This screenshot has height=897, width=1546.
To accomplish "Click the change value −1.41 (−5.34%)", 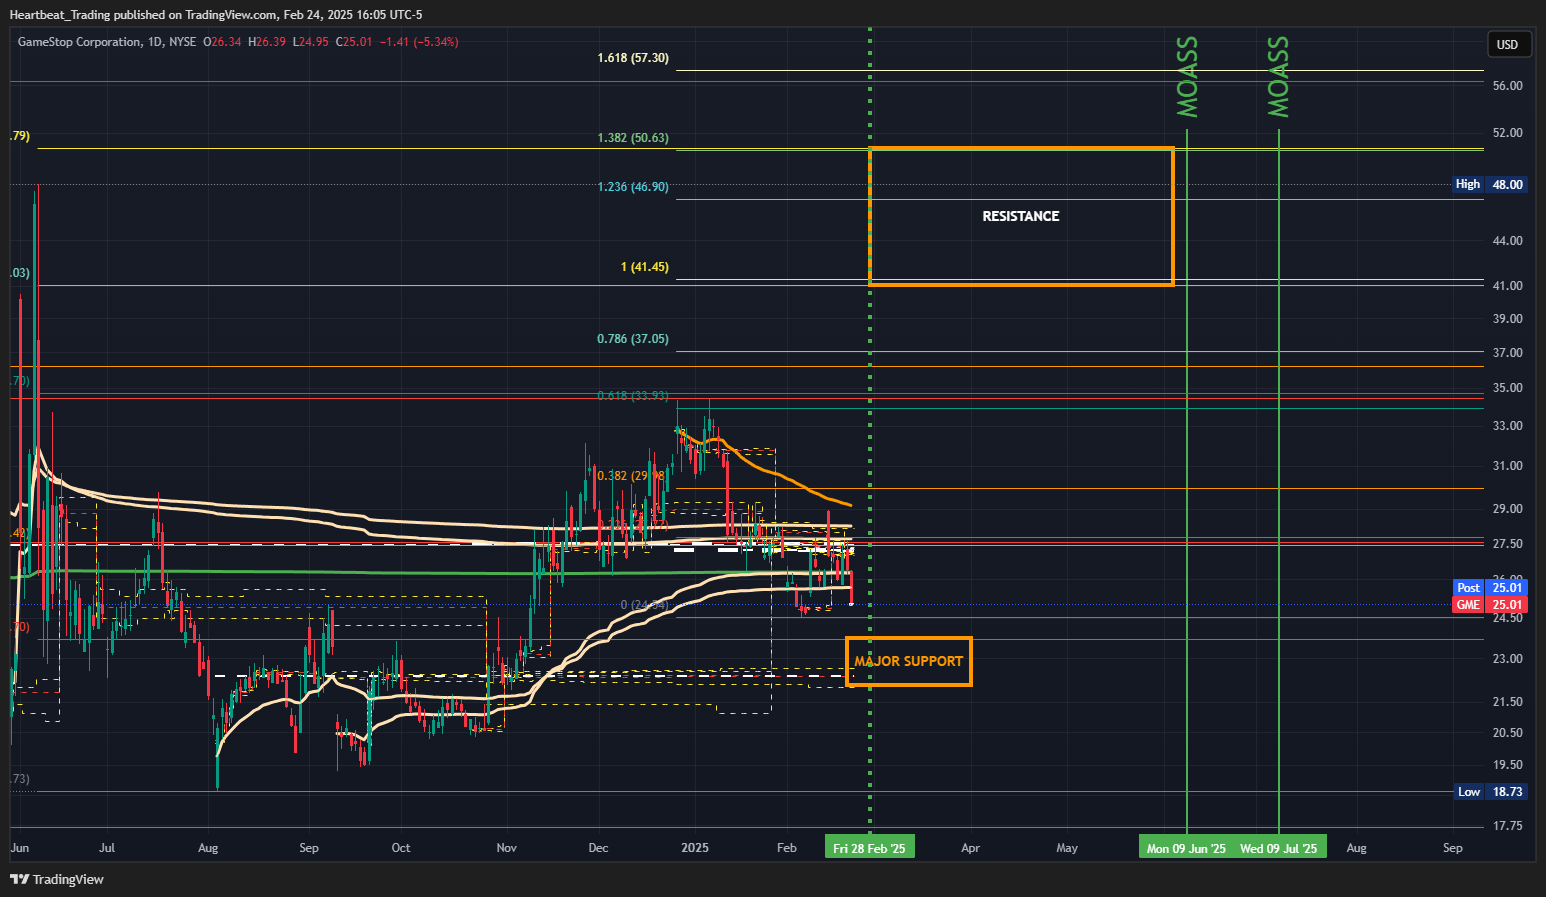I will [418, 42].
